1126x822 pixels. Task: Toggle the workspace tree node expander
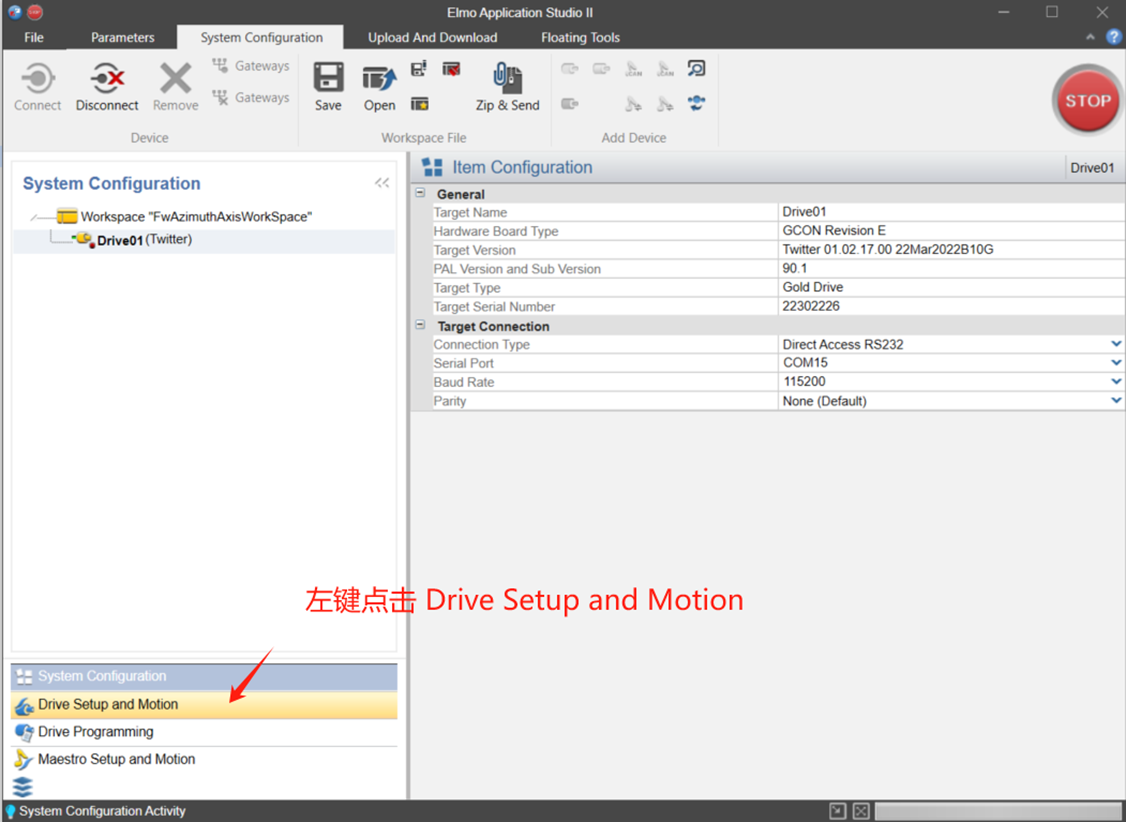pyautogui.click(x=34, y=217)
